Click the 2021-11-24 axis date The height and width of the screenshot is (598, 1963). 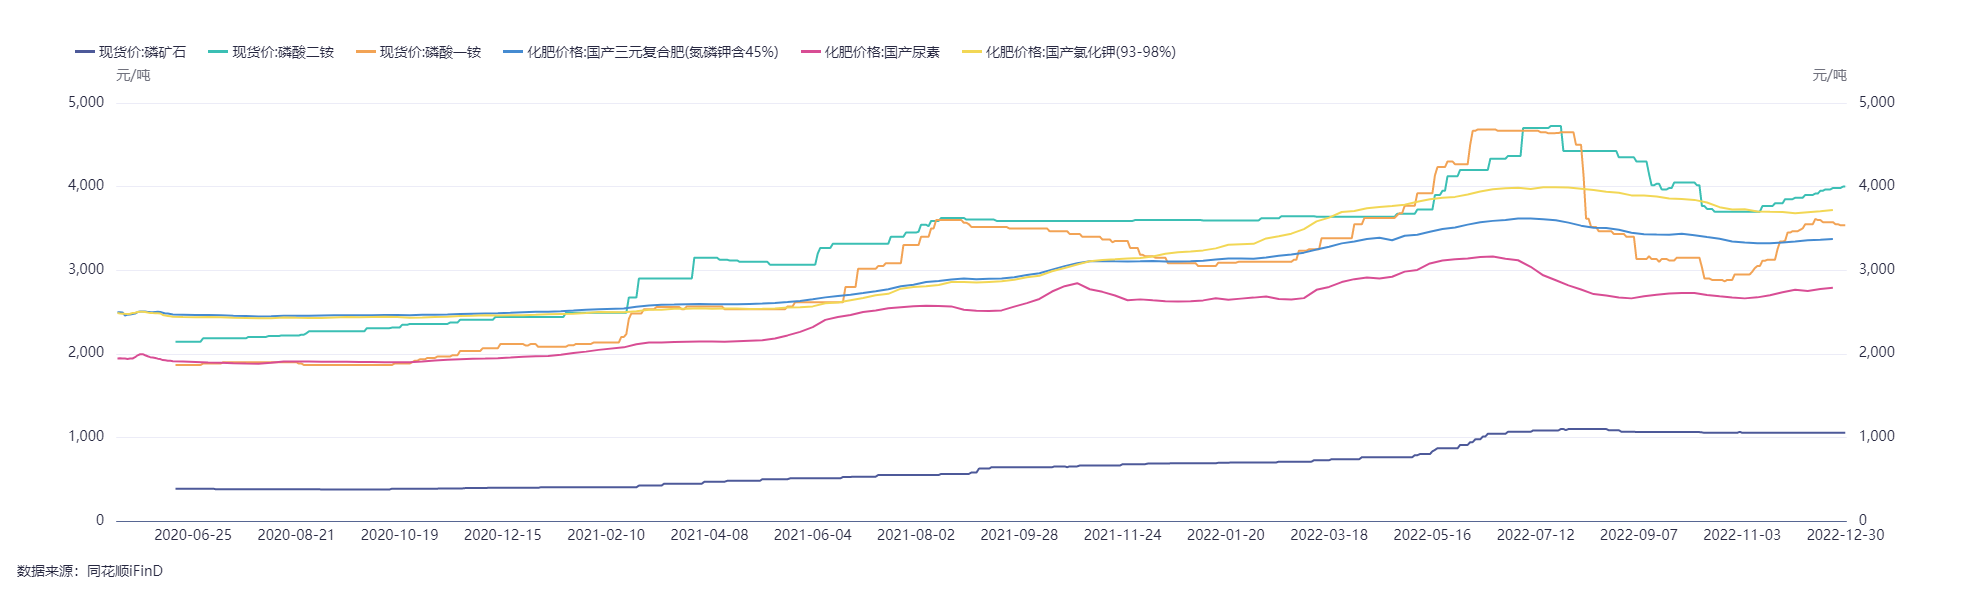(1122, 535)
